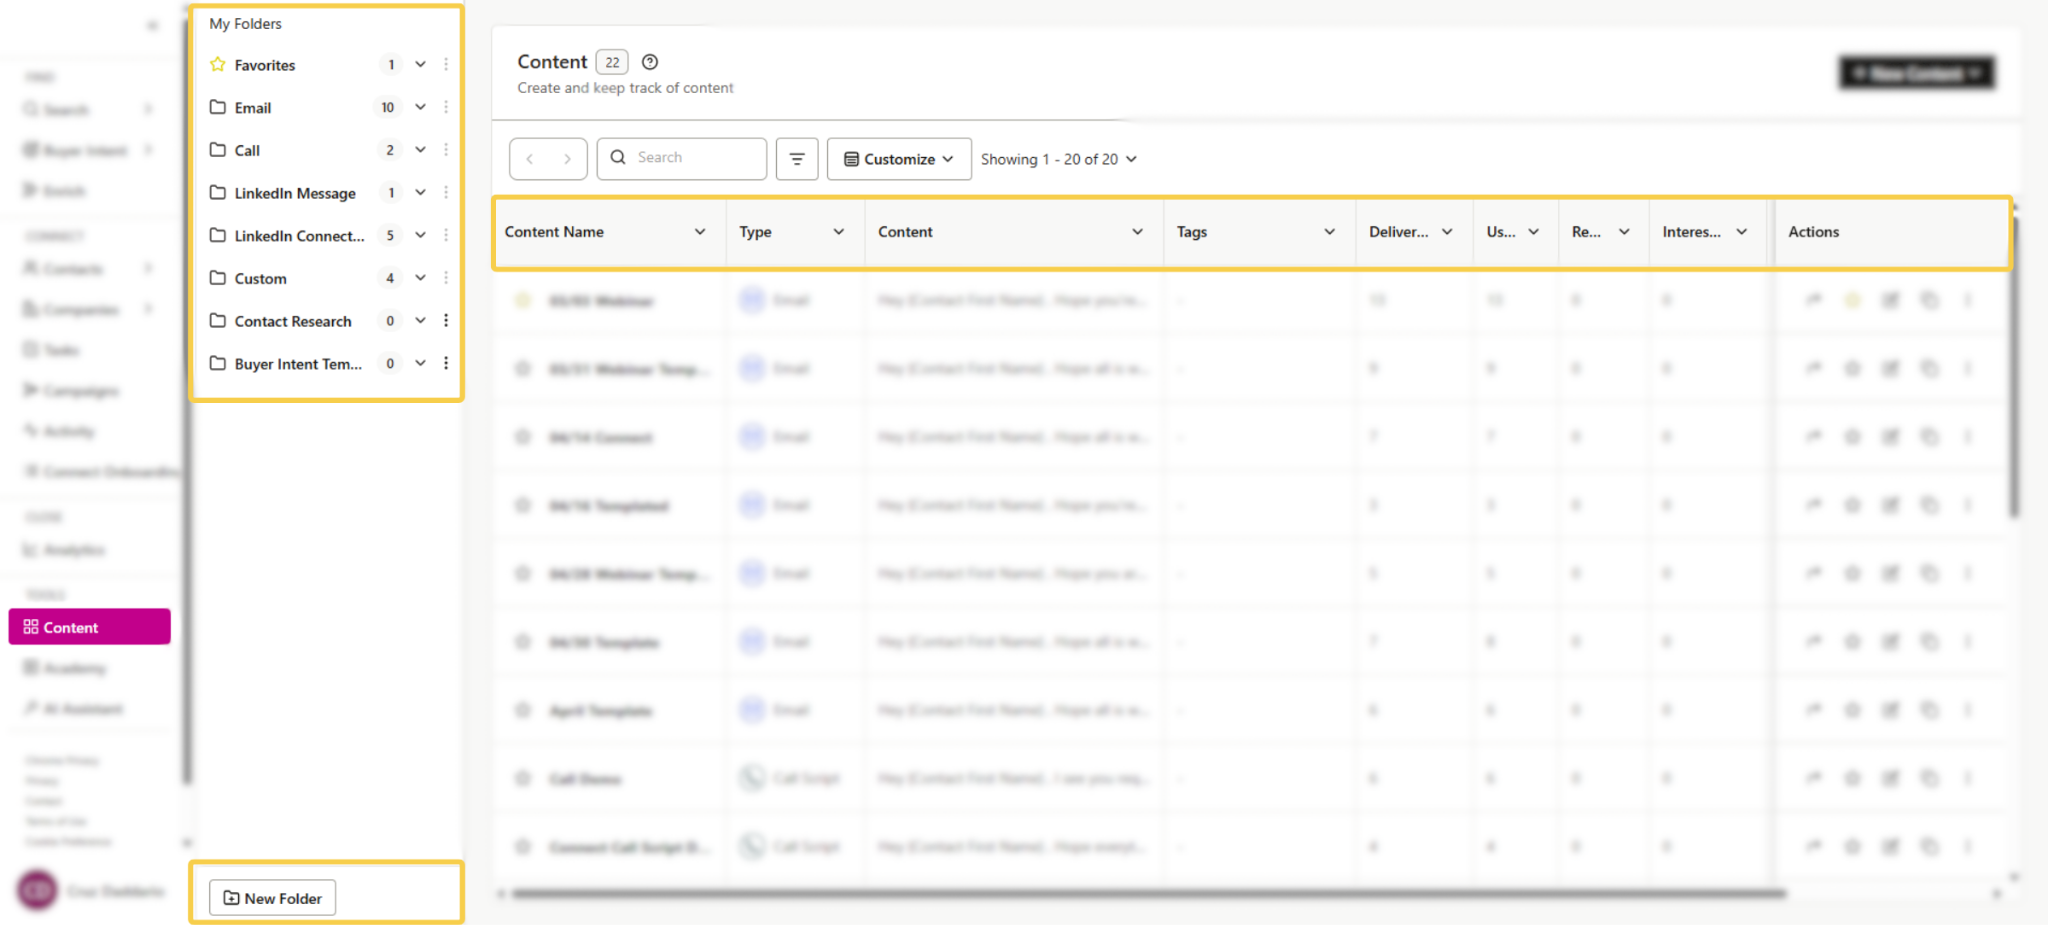Viewport: 2048px width, 925px height.
Task: Click the Email folder count badge 10
Action: coord(388,107)
